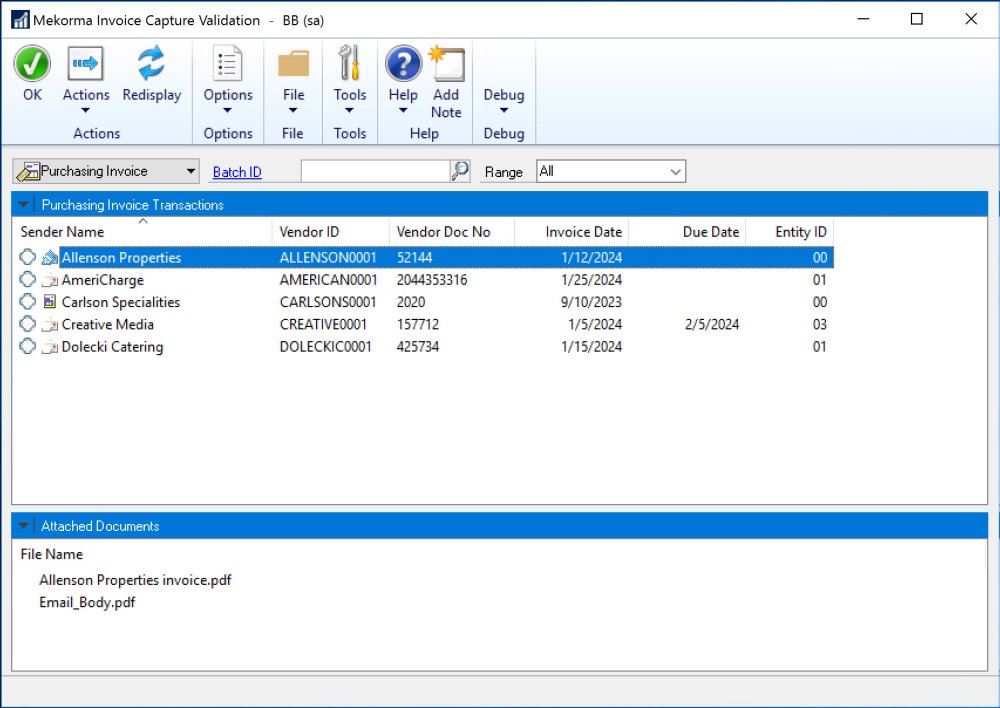Click into the Batch ID text field
This screenshot has height=708, width=1000.
pyautogui.click(x=375, y=172)
